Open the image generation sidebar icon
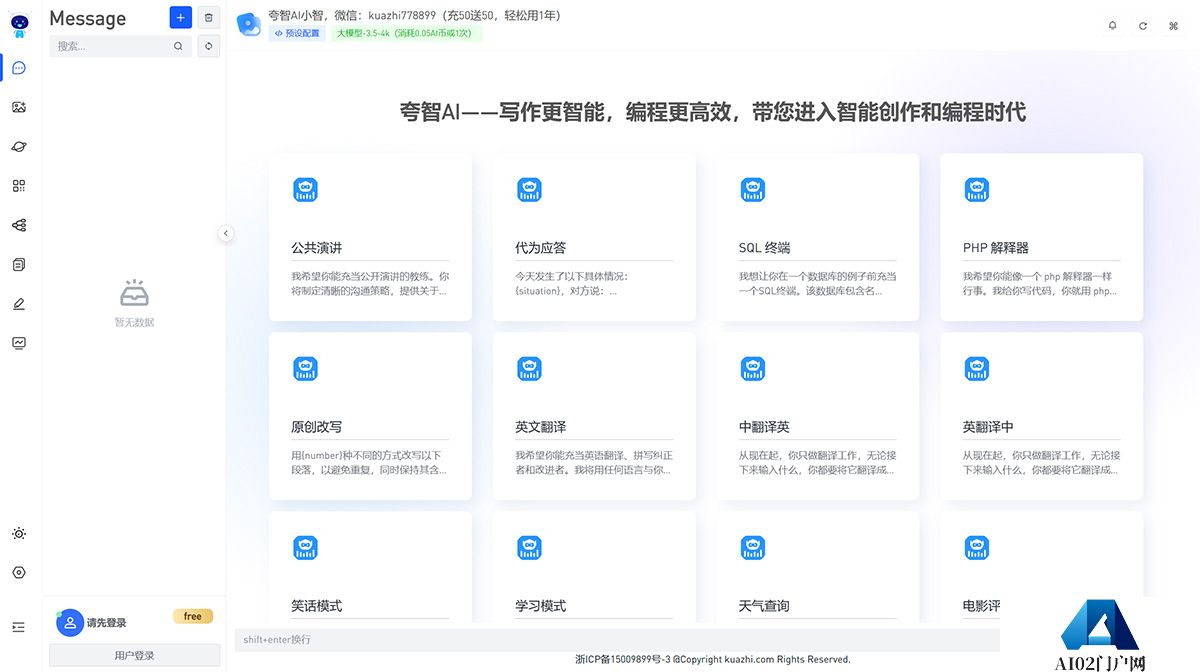Screen dimensions: 1200x672 pyautogui.click(x=19, y=107)
